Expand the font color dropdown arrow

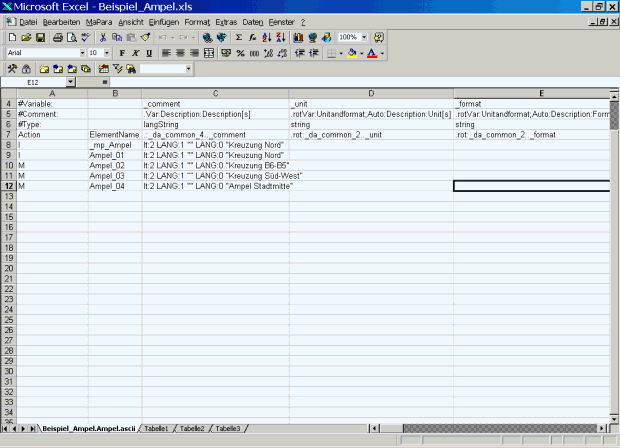[x=382, y=53]
